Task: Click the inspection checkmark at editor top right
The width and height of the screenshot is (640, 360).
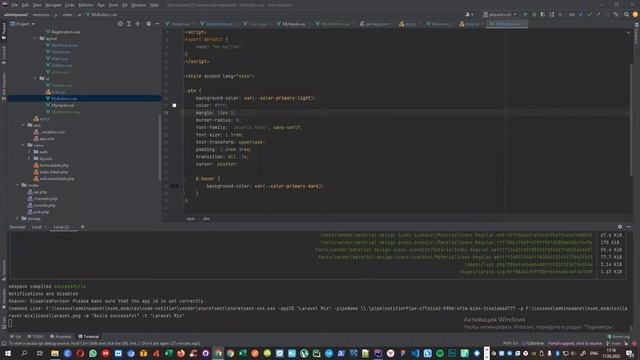Action: [628, 32]
